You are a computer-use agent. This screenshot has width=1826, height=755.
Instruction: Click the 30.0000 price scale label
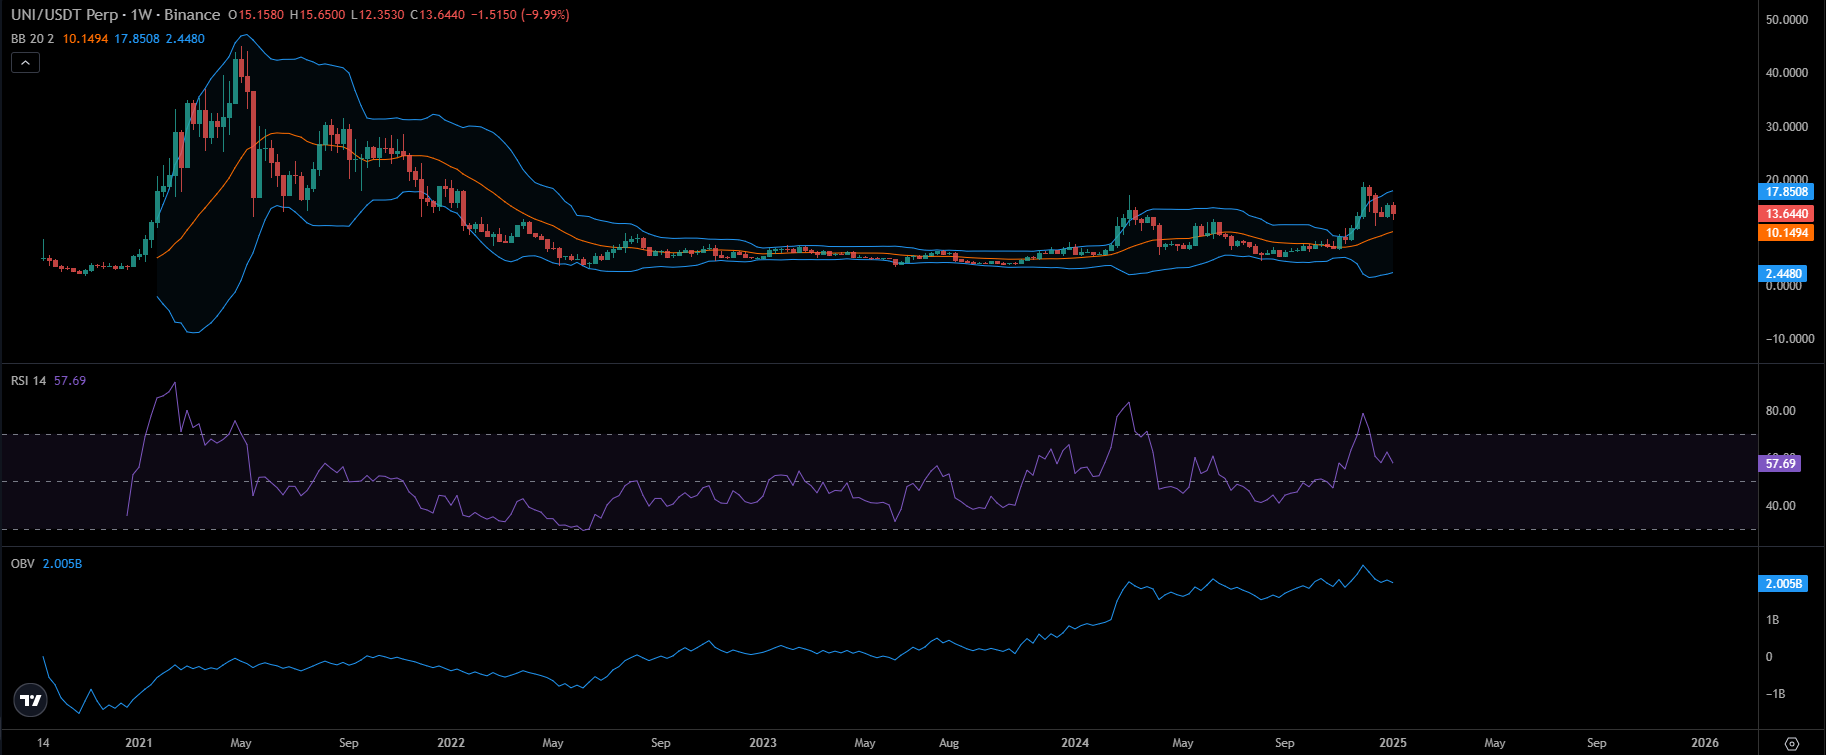1787,127
